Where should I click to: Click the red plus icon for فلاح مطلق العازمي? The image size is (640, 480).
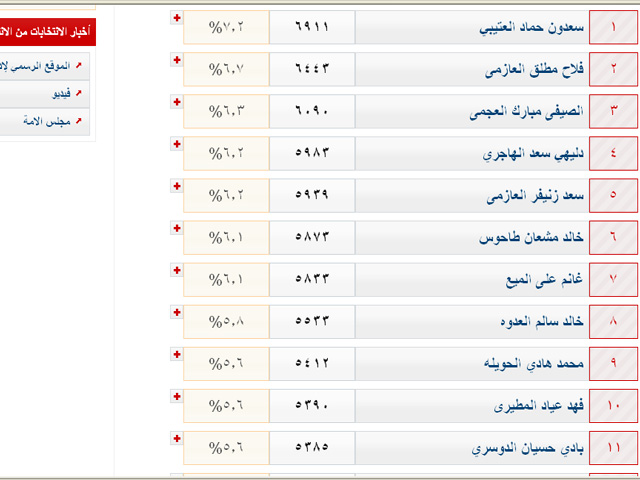point(177,60)
